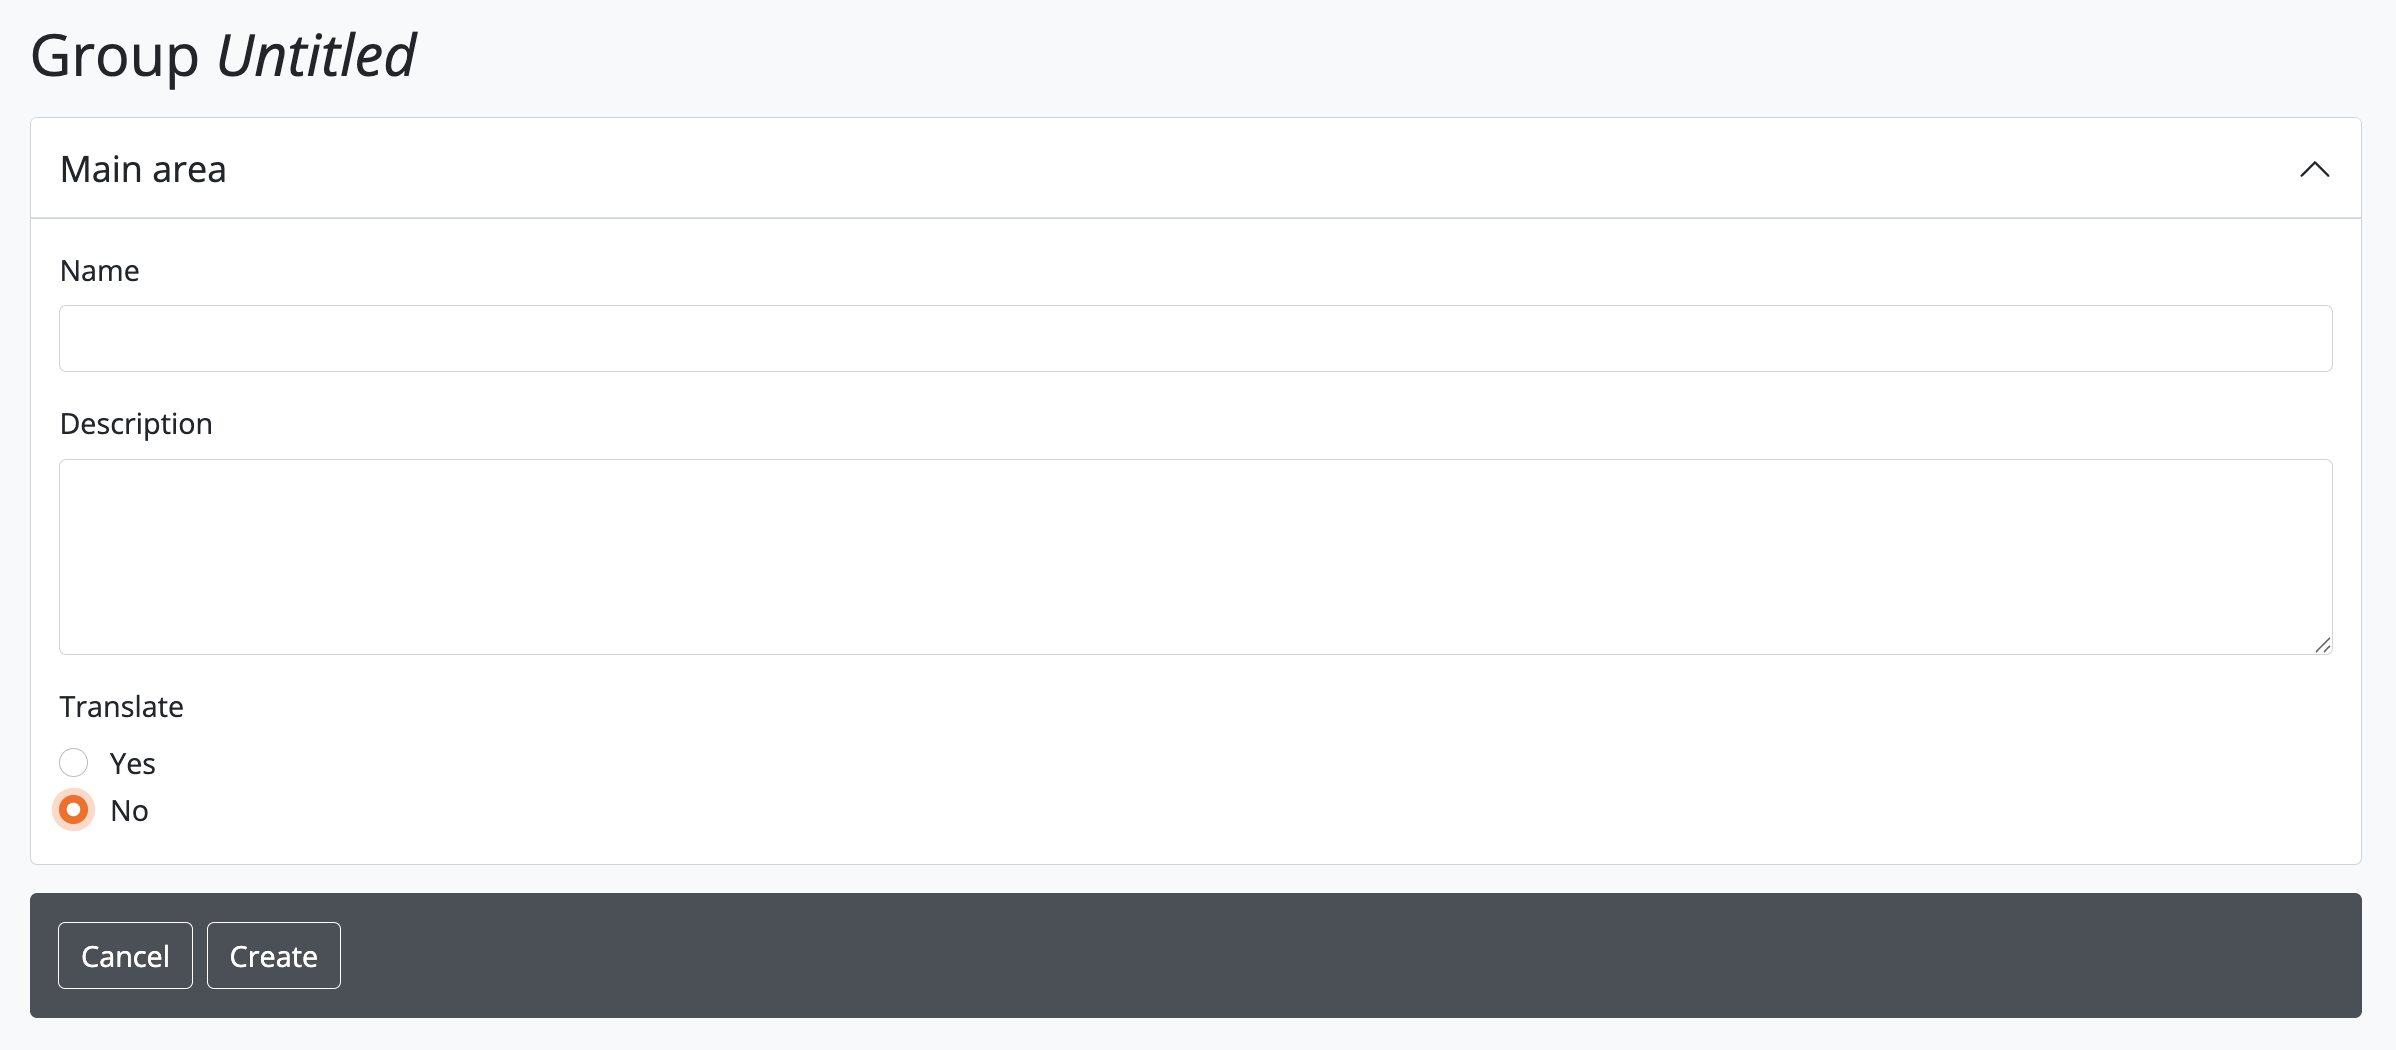Collapse the Main area panel chevron
Viewport: 2396px width, 1050px height.
[x=2314, y=169]
